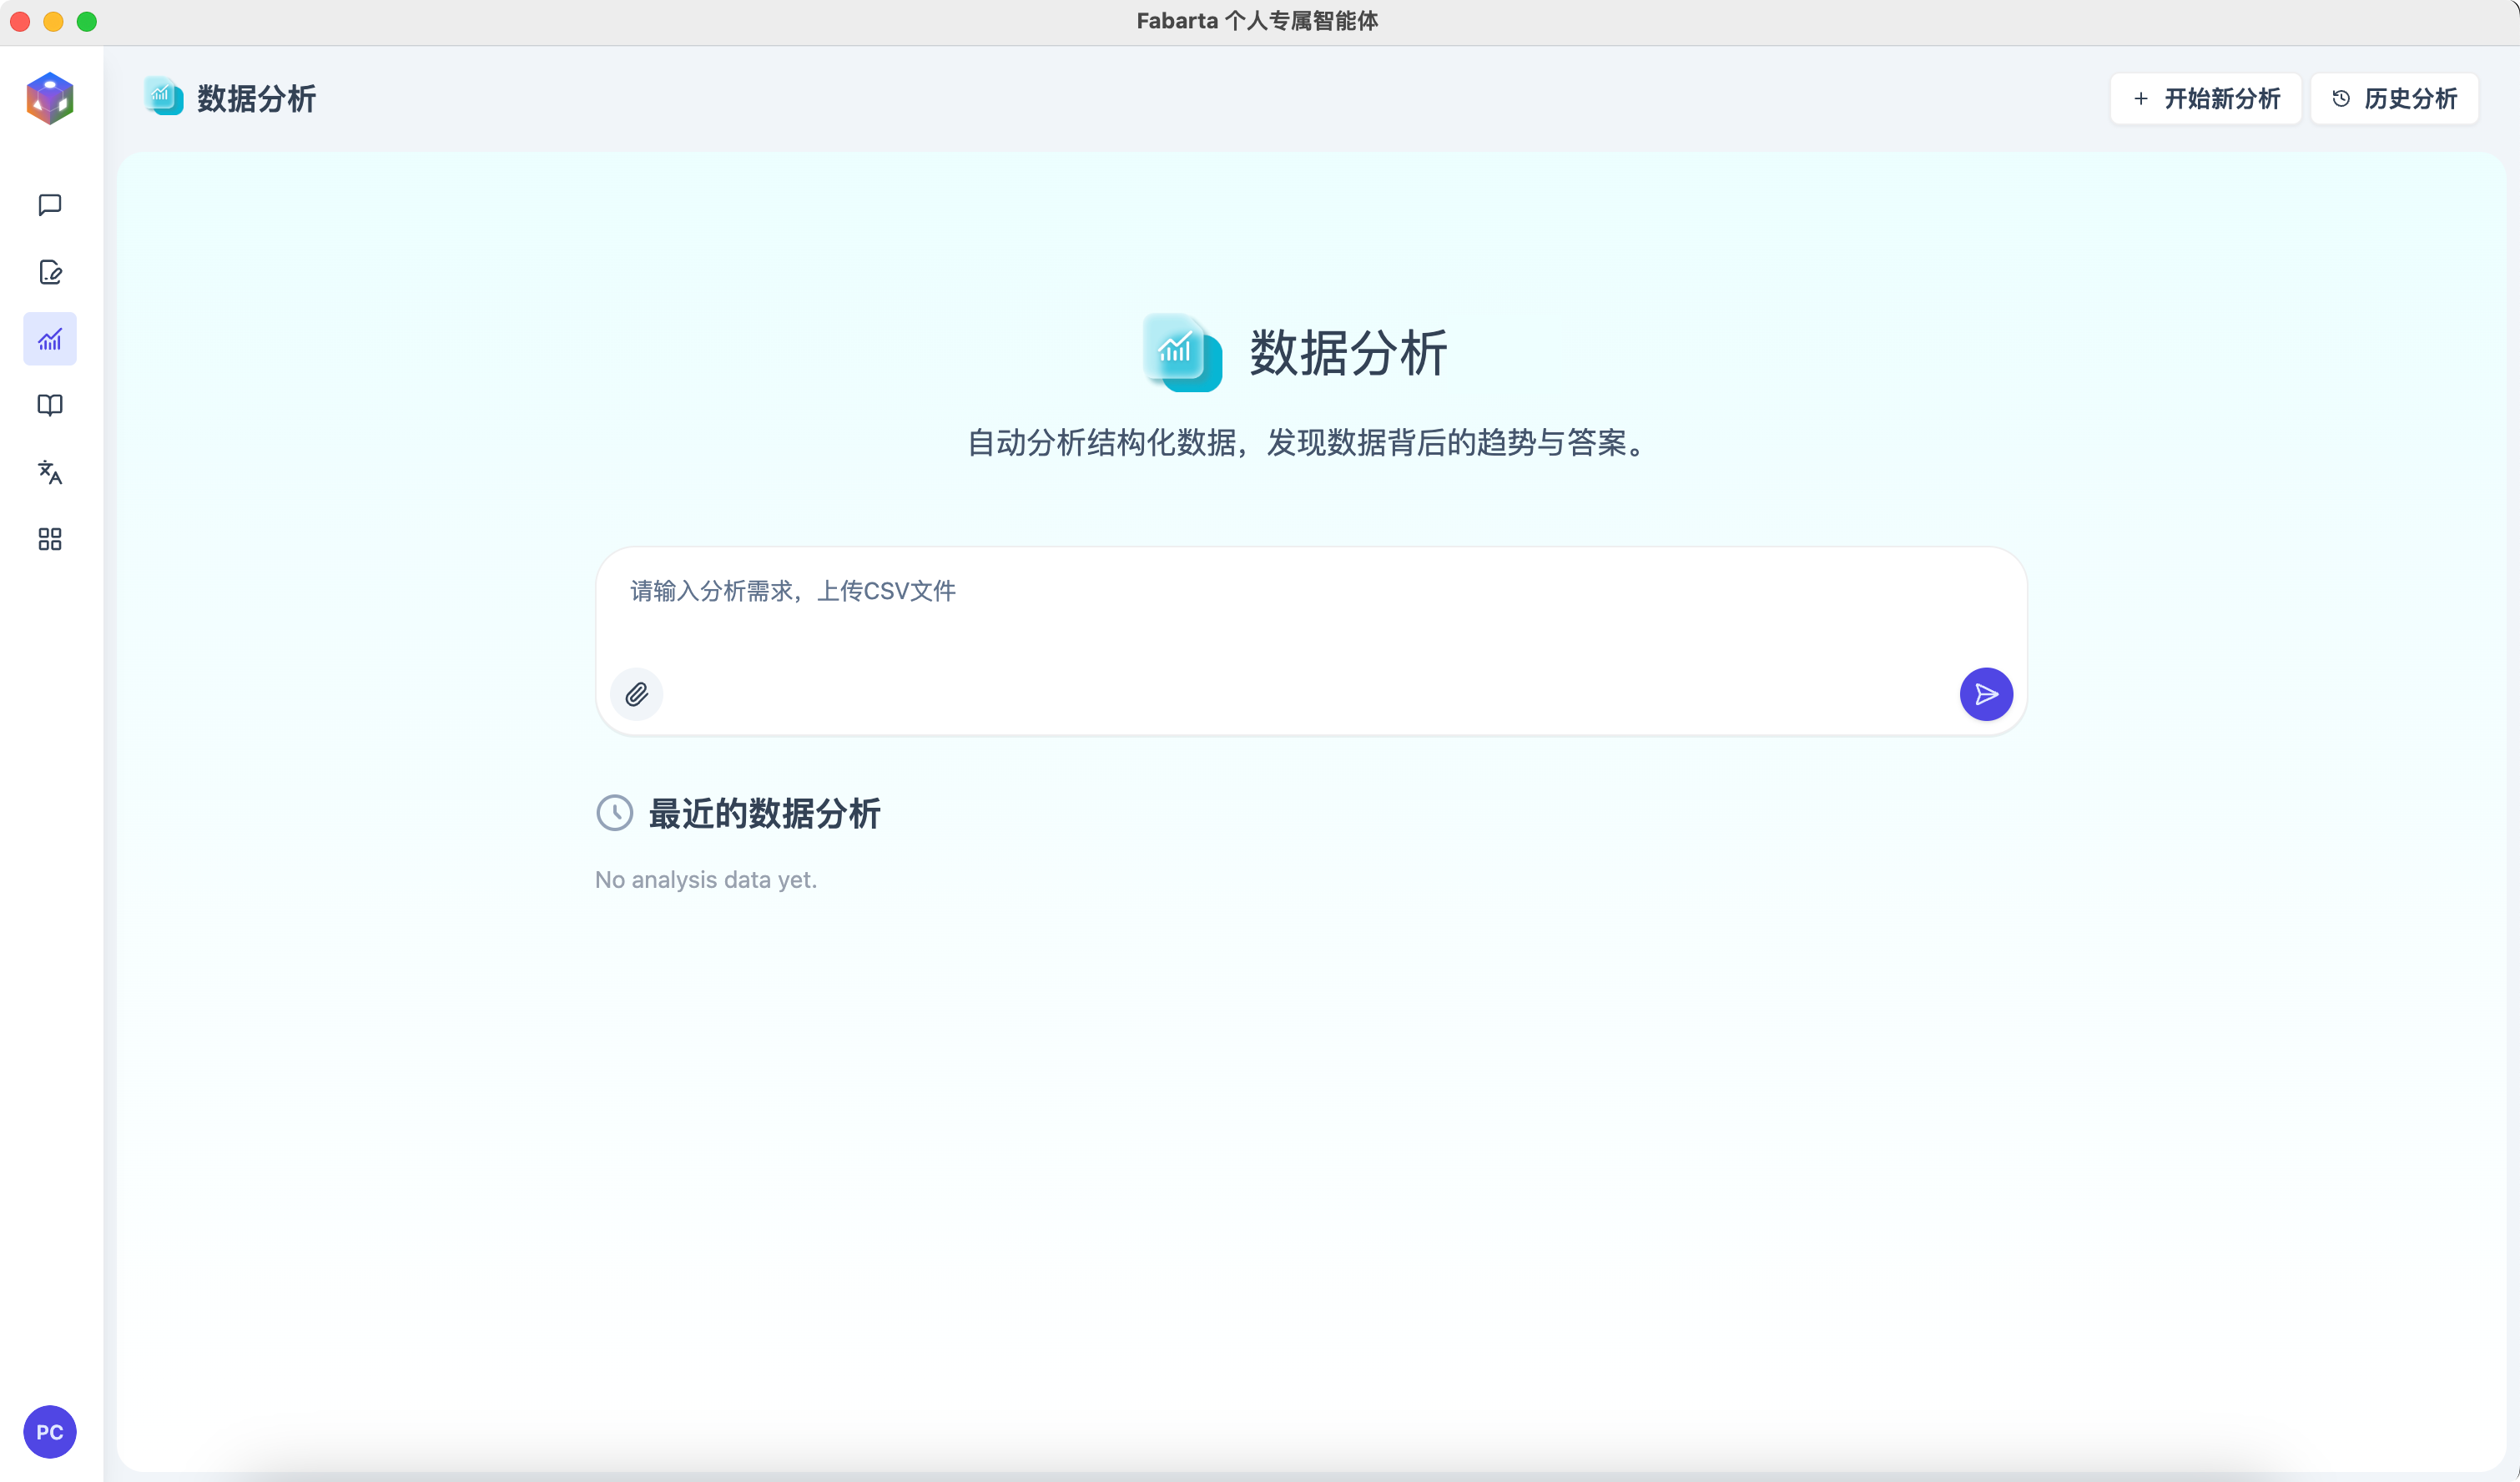Image resolution: width=2520 pixels, height=1482 pixels.
Task: Click the PC user avatar
Action: point(50,1431)
